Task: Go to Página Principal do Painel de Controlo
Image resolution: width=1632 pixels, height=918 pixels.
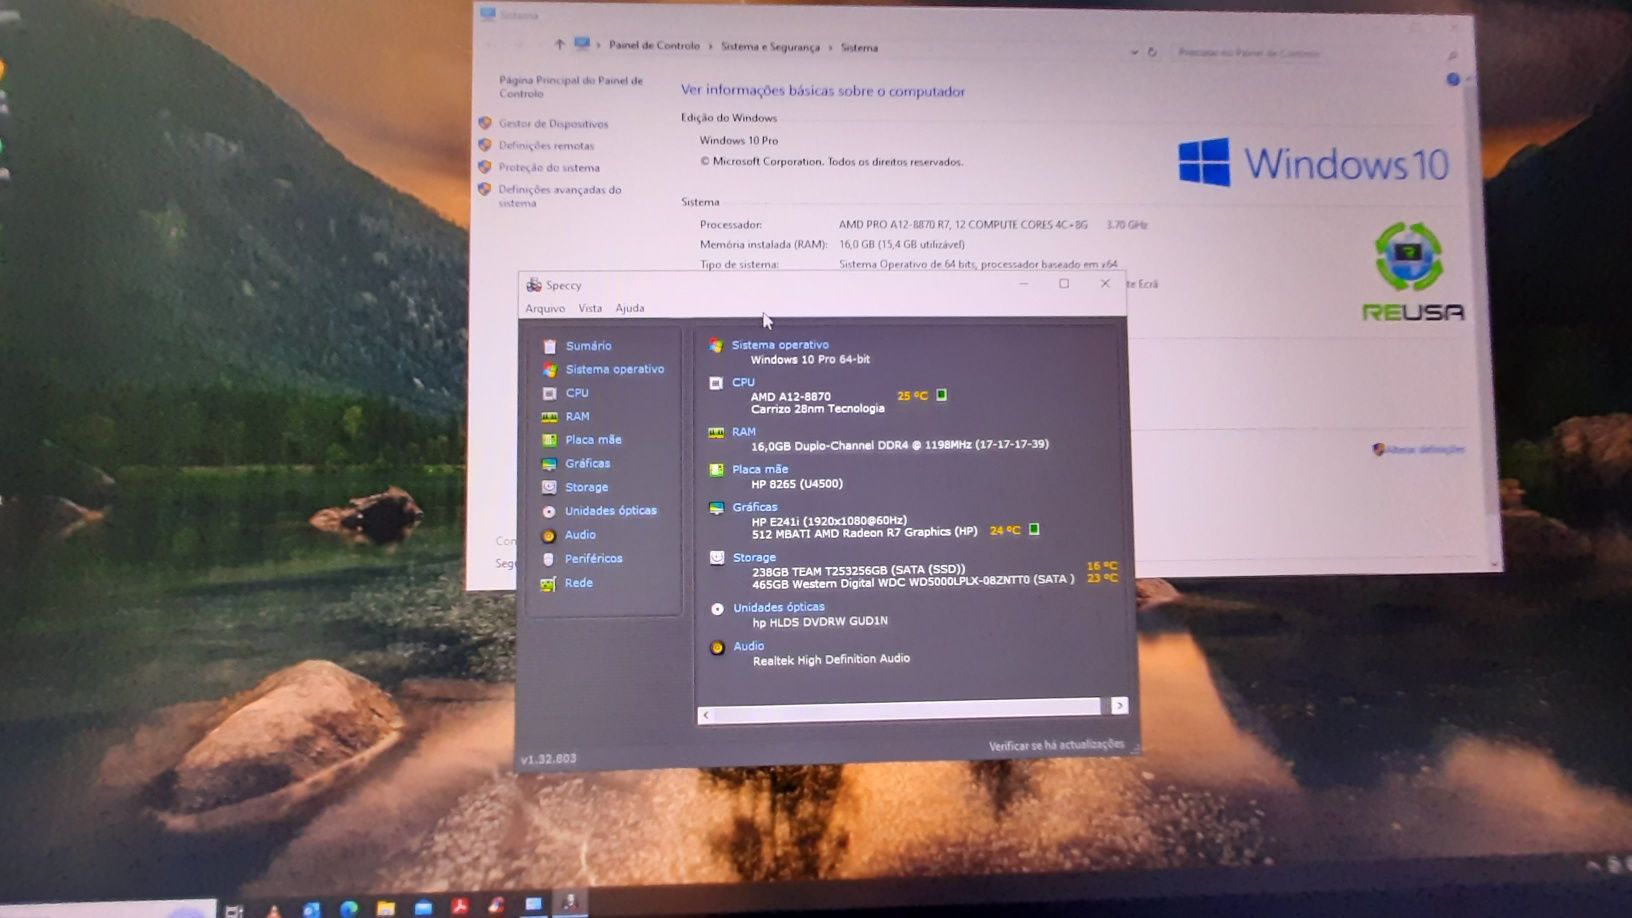Action: pos(570,87)
